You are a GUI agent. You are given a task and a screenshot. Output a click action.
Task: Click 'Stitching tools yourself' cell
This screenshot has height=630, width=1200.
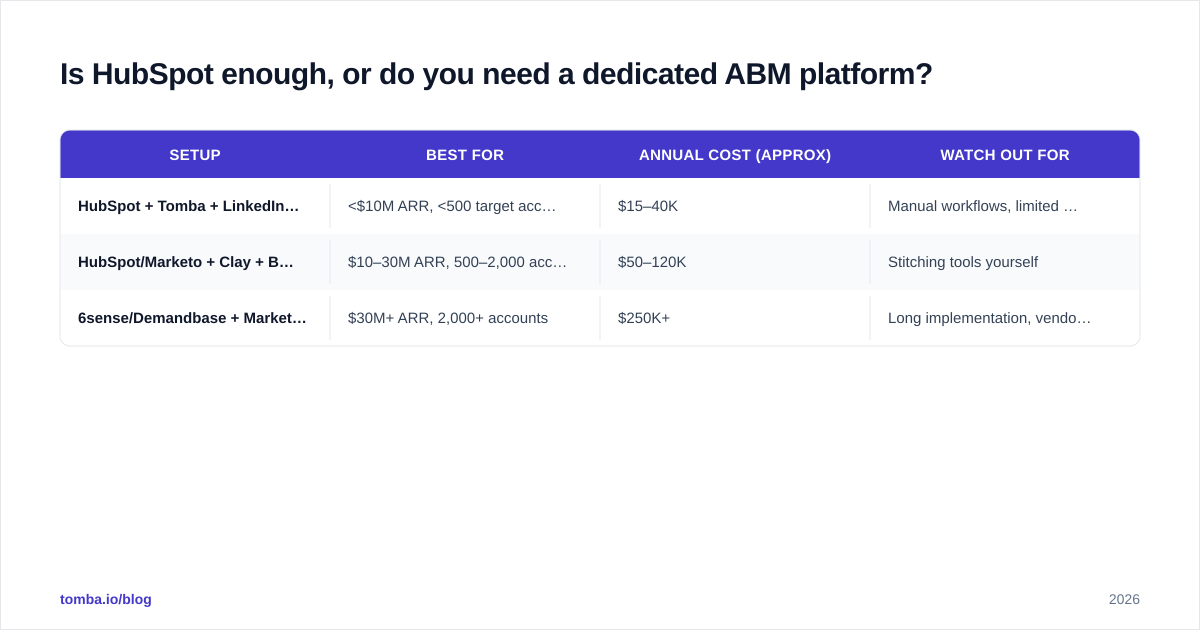[1005, 262]
